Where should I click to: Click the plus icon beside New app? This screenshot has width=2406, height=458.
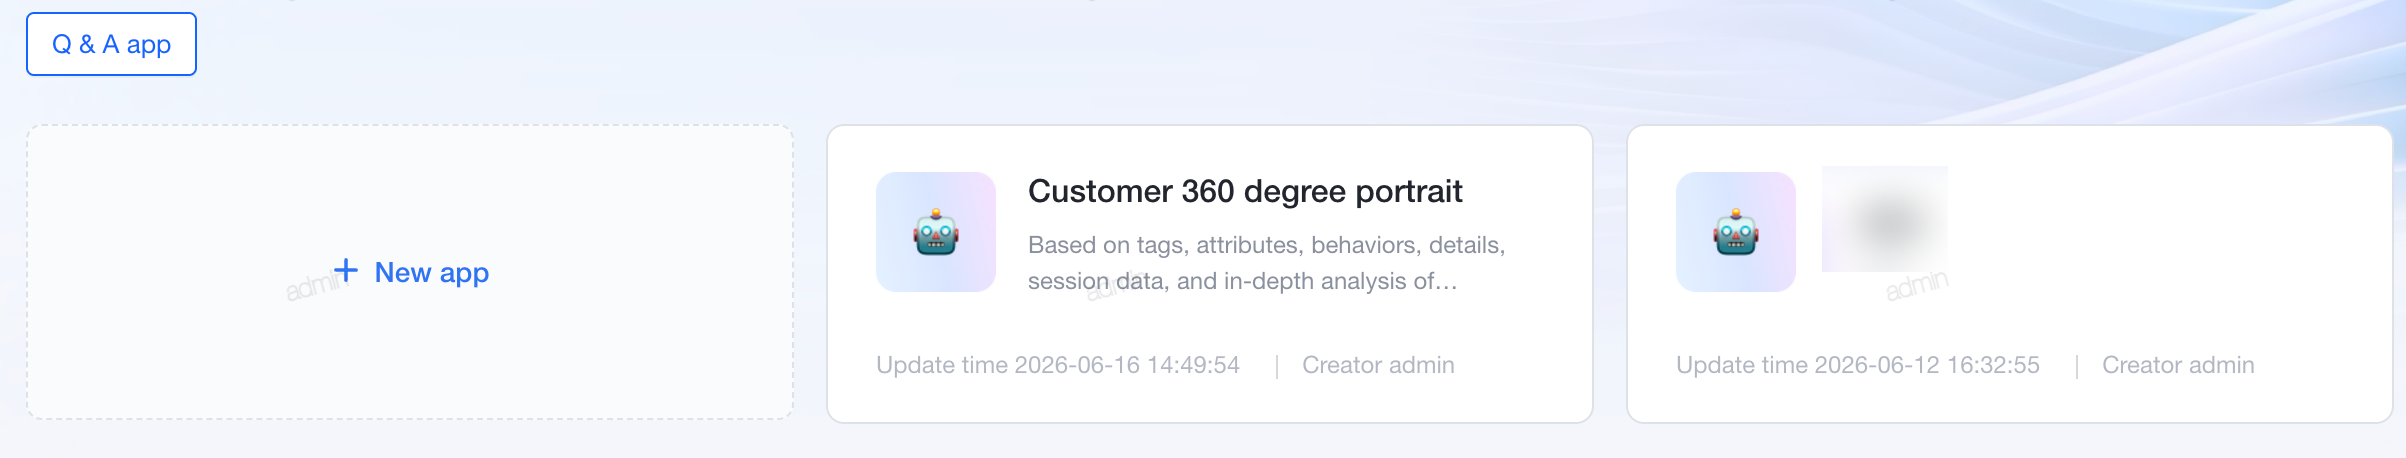pos(346,270)
